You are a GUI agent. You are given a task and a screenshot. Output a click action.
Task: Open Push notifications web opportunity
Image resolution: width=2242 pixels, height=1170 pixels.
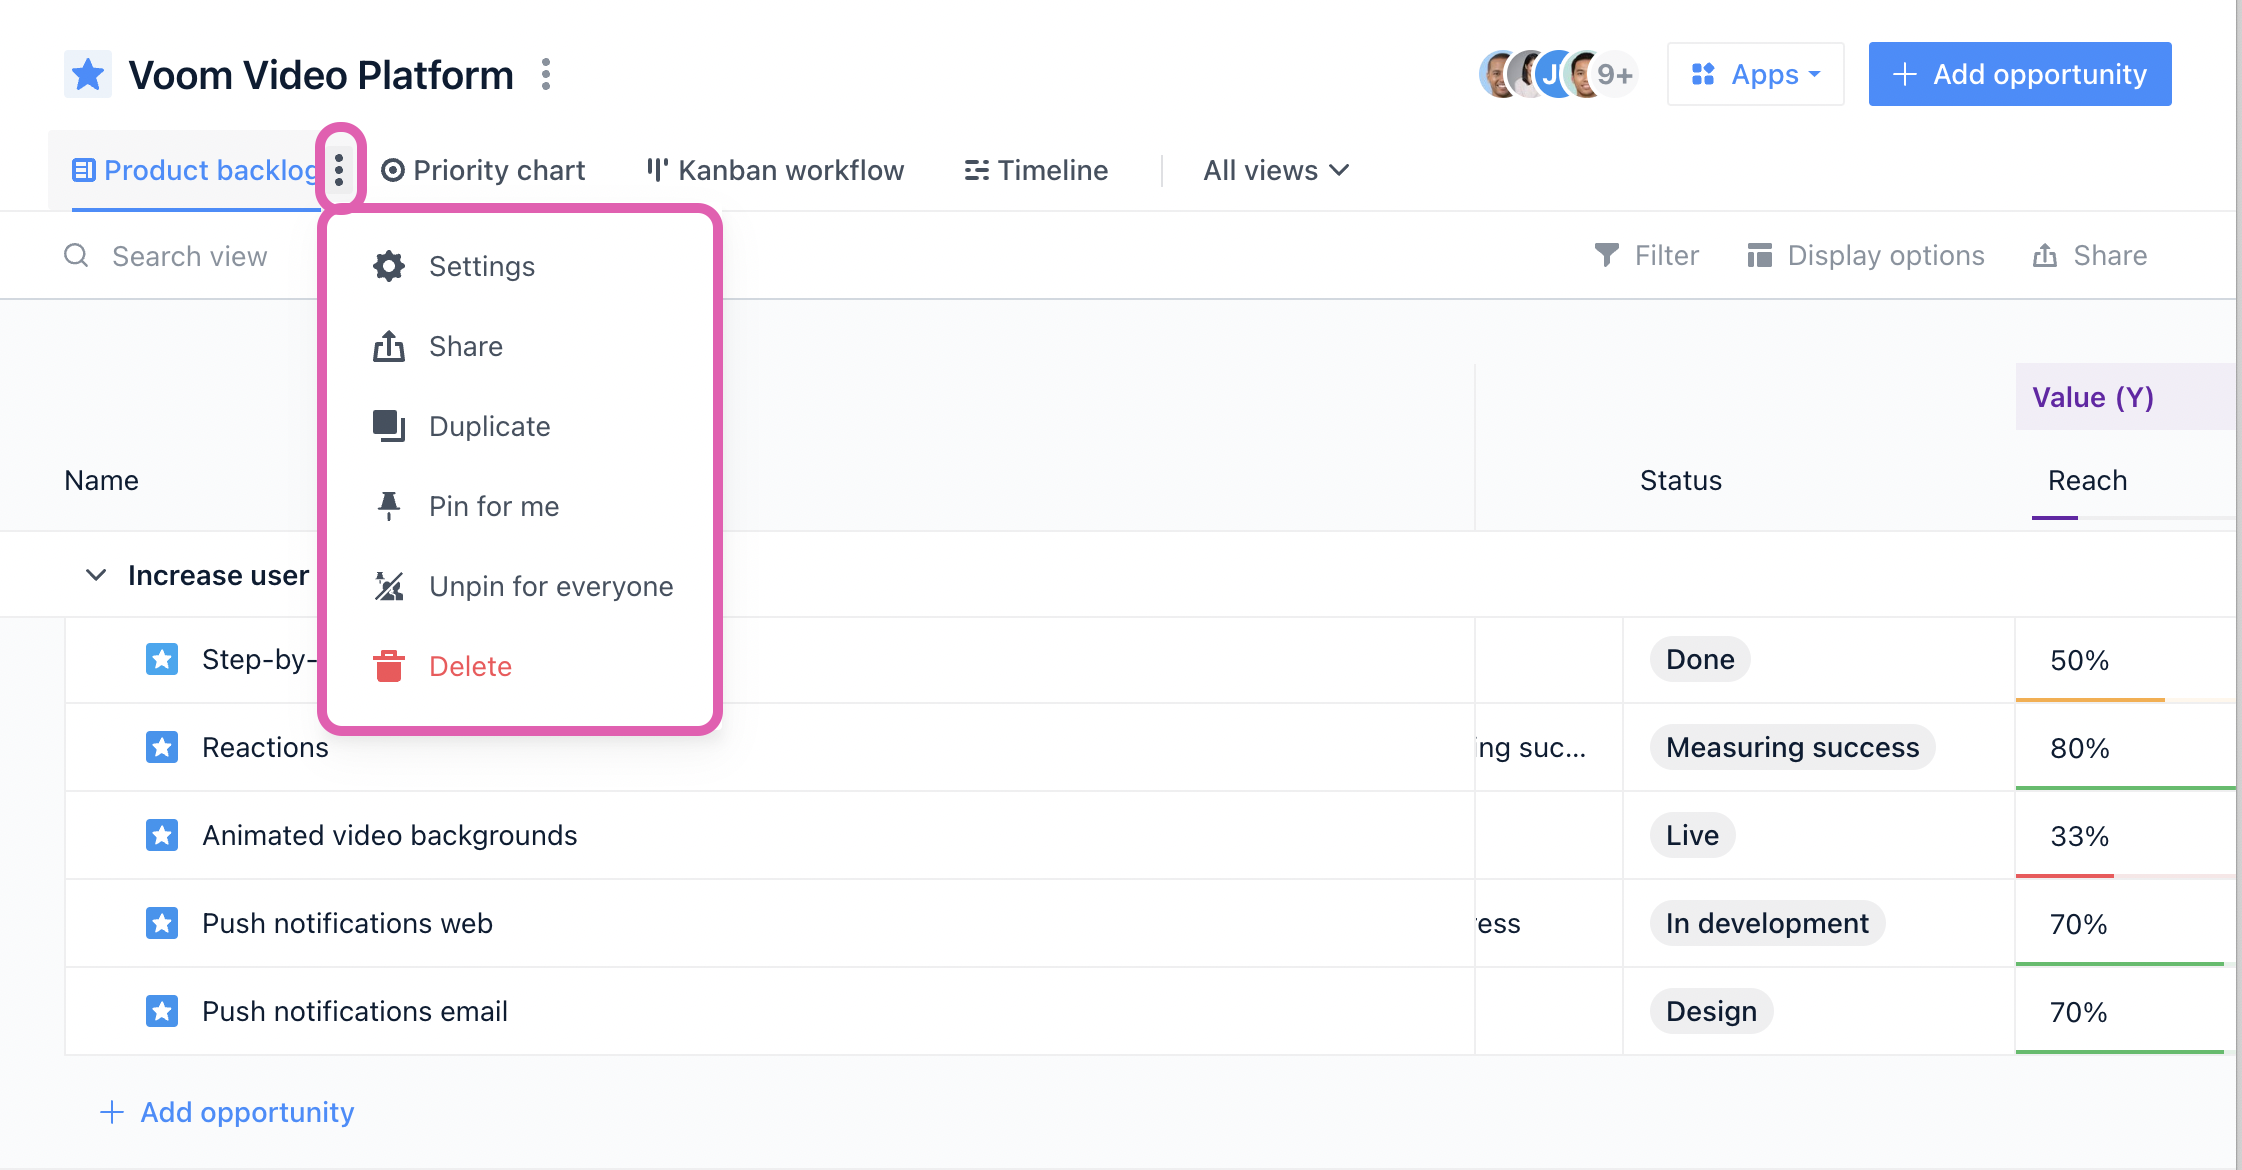pyautogui.click(x=347, y=923)
